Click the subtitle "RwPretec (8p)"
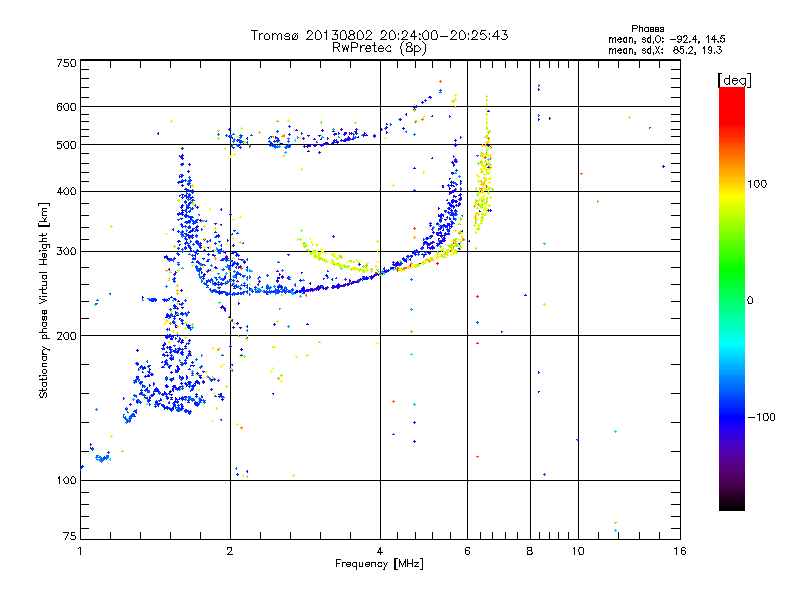This screenshot has height=600, width=800. (x=379, y=48)
